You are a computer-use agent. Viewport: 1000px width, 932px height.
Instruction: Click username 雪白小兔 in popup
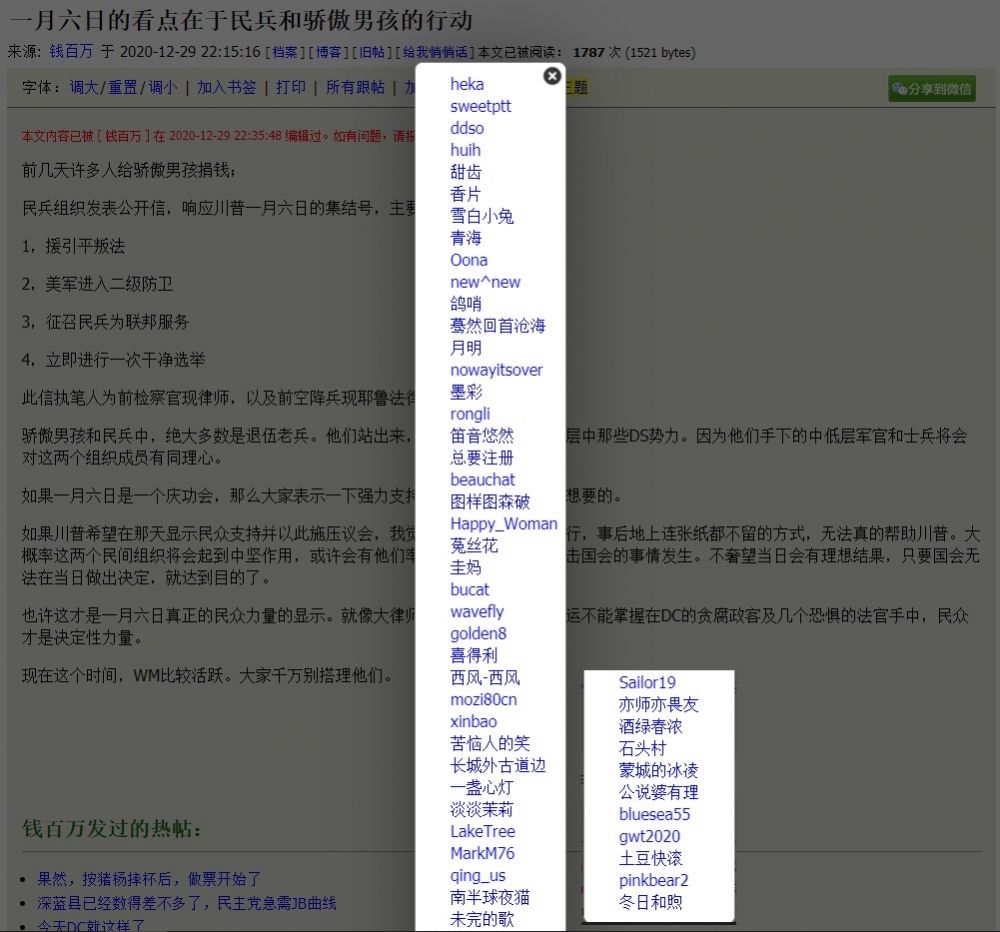[481, 216]
